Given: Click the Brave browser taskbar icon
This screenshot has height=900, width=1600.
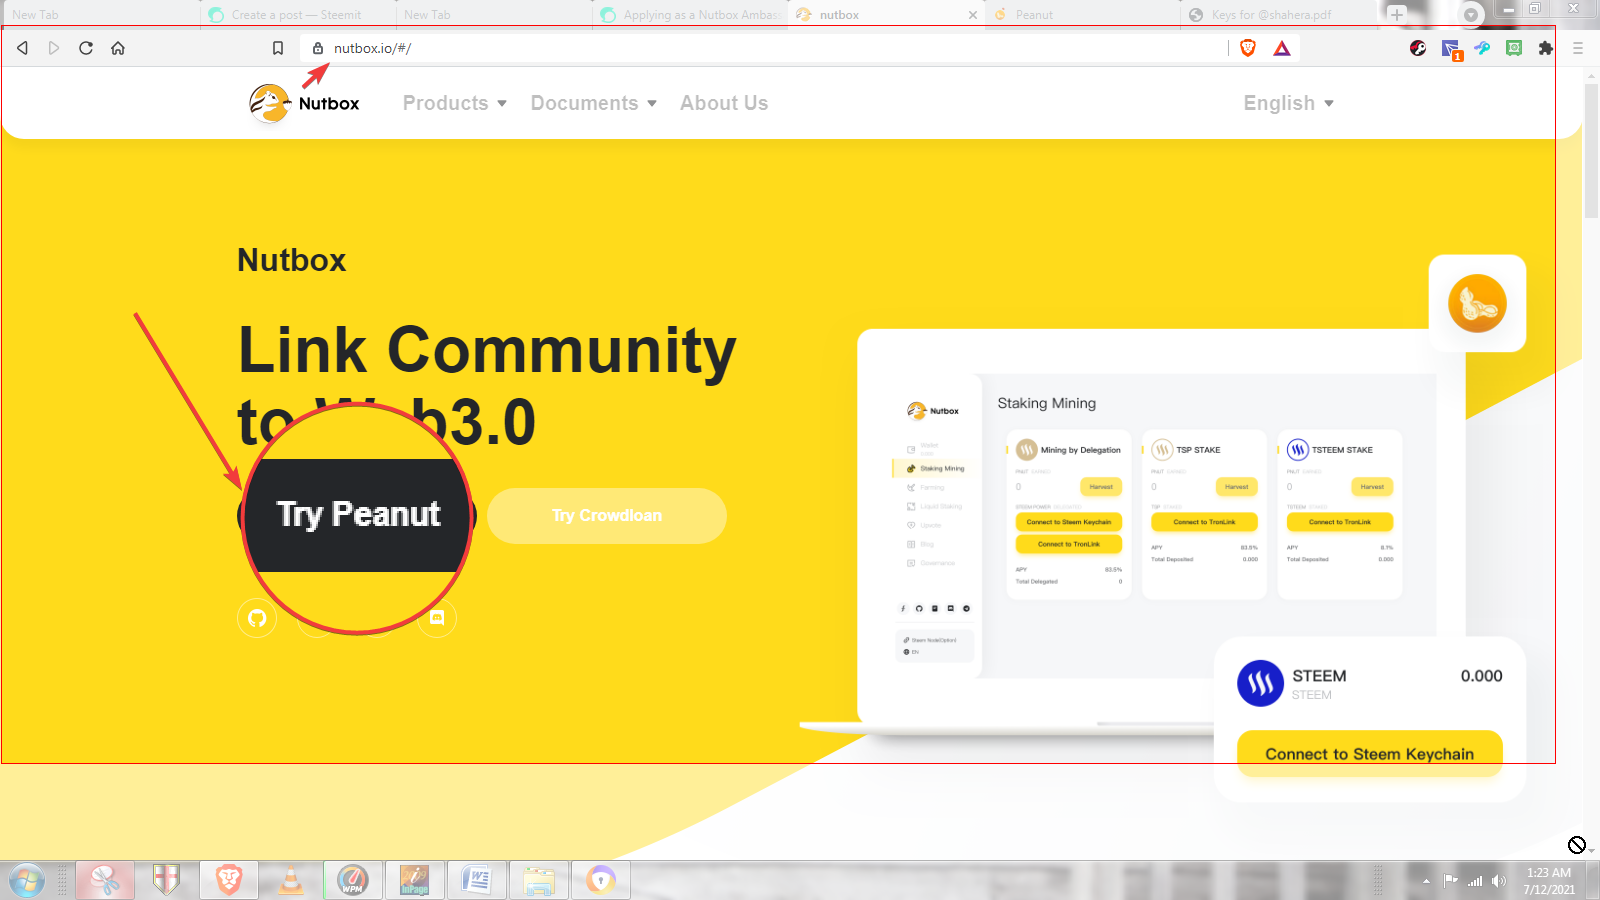Looking at the screenshot, I should (x=229, y=881).
